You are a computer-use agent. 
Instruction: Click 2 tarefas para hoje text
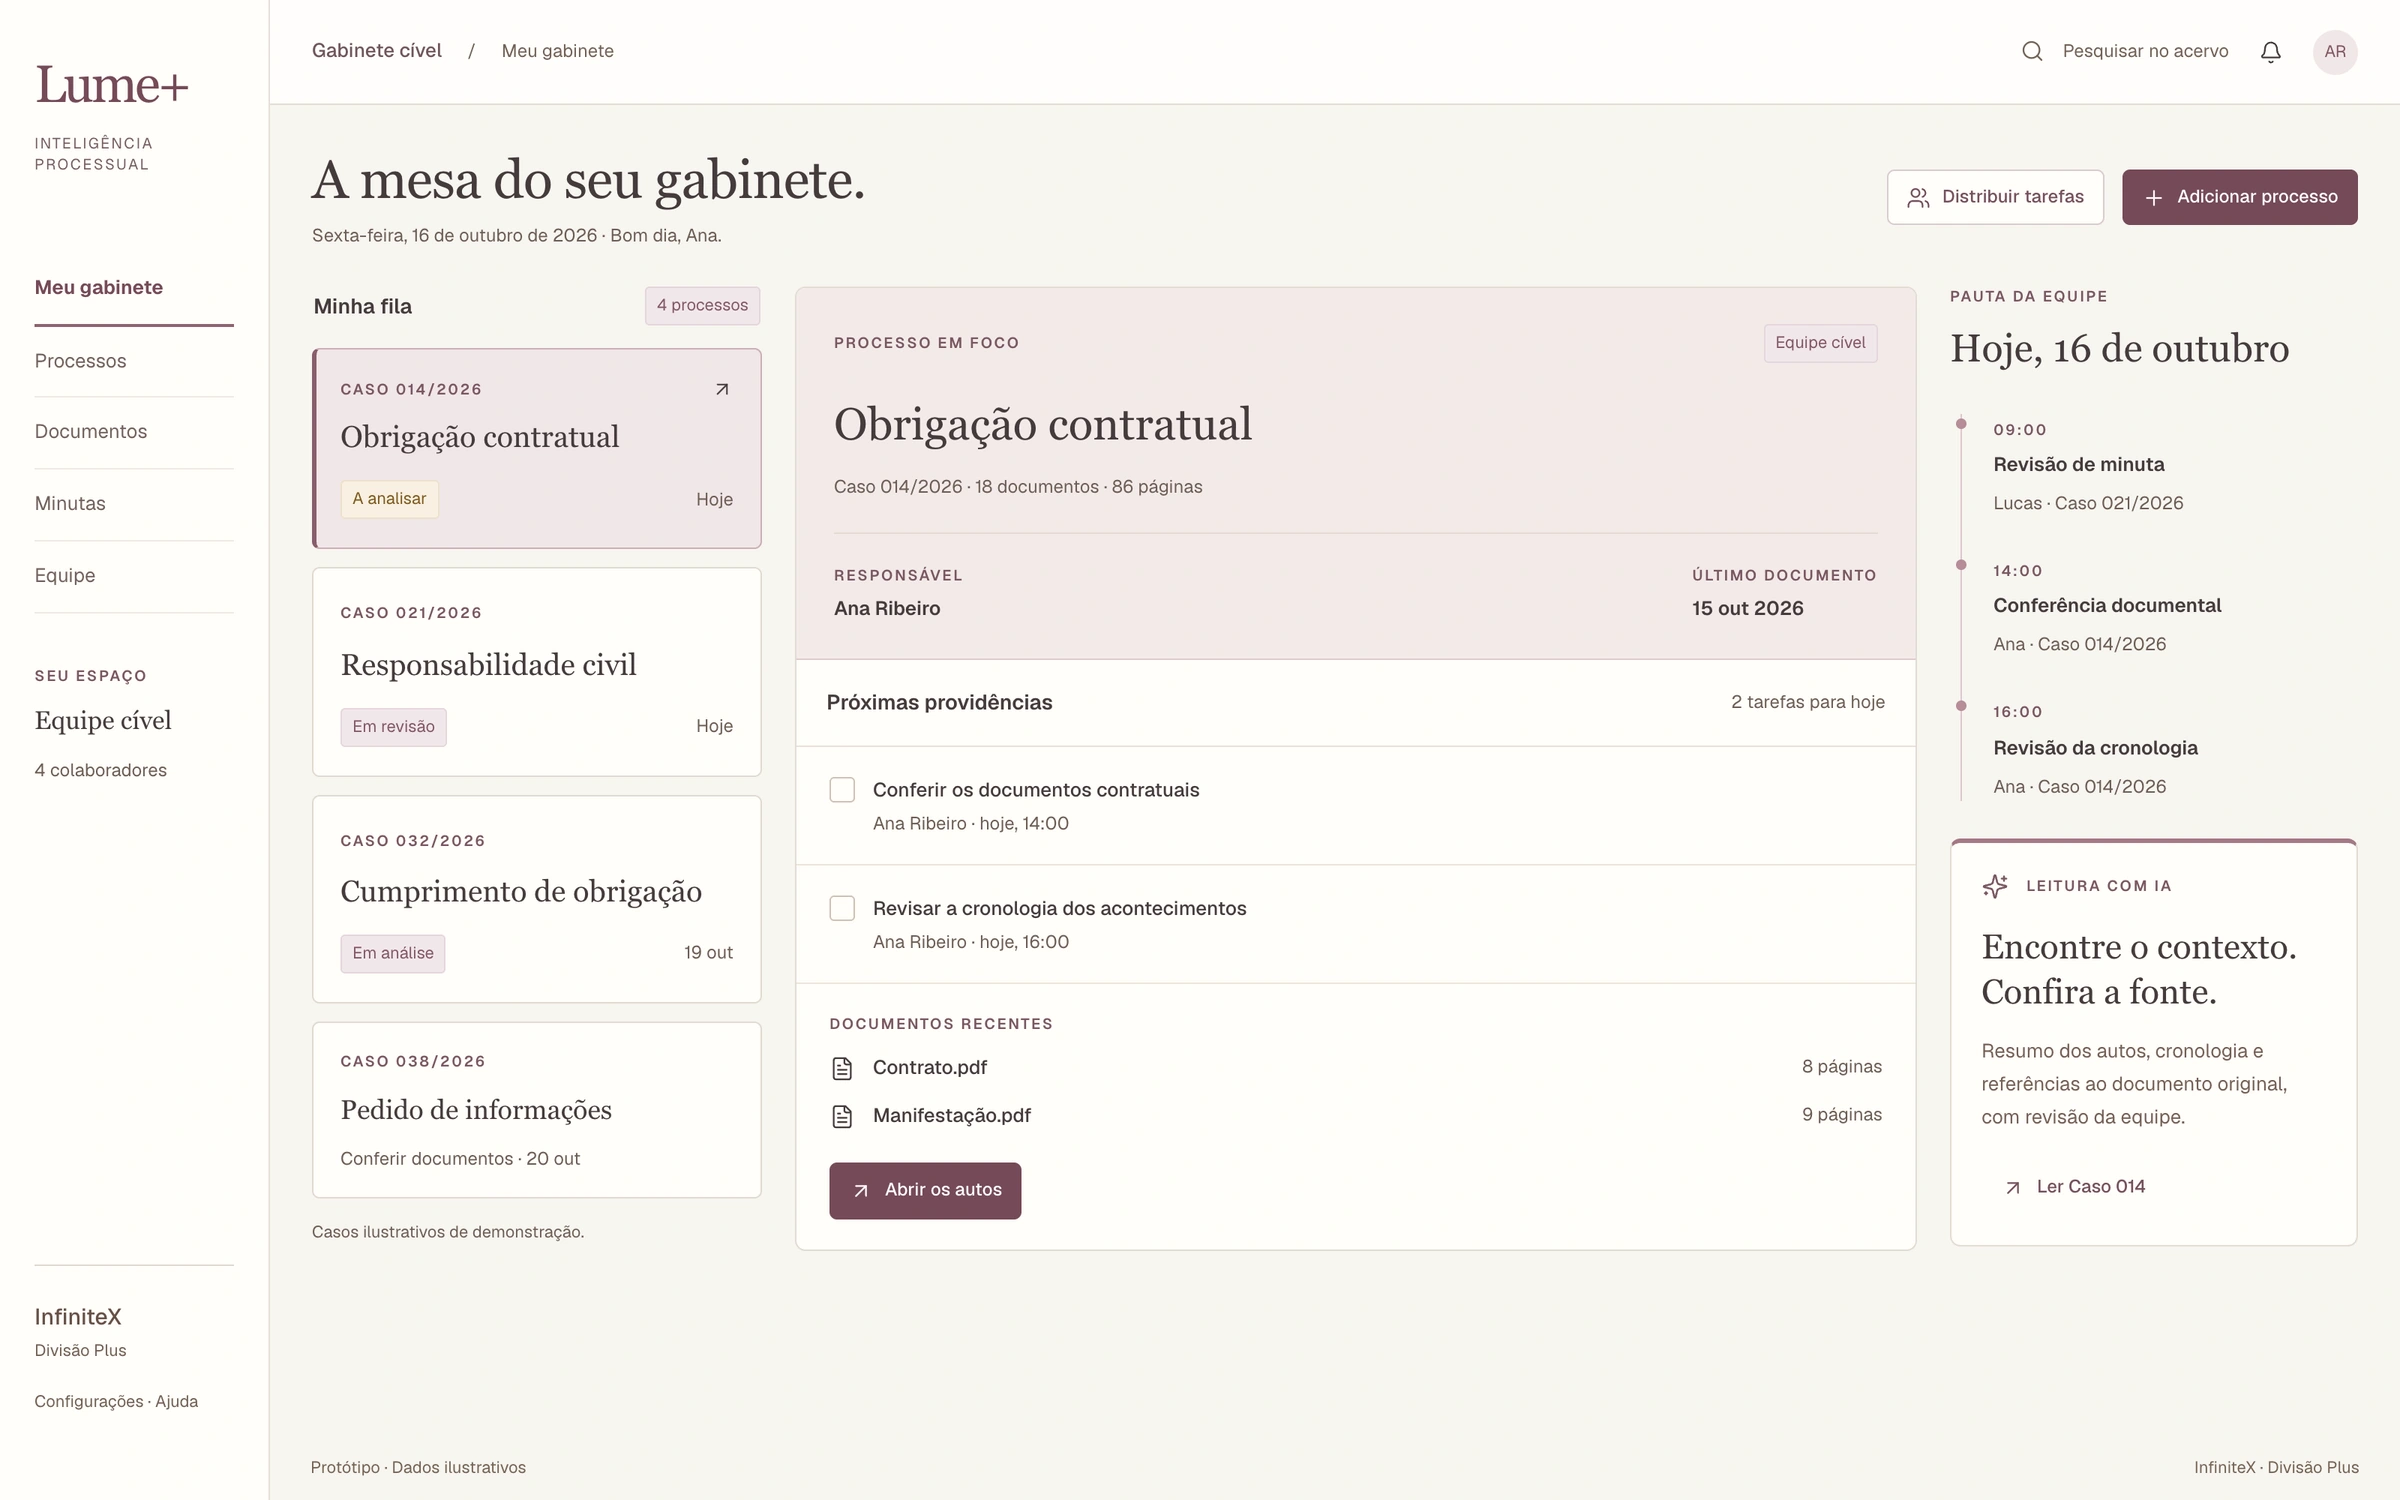1808,703
